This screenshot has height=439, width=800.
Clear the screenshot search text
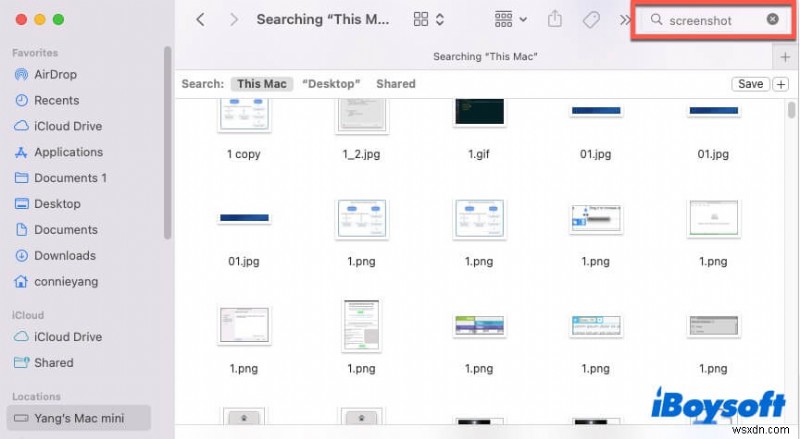(772, 19)
